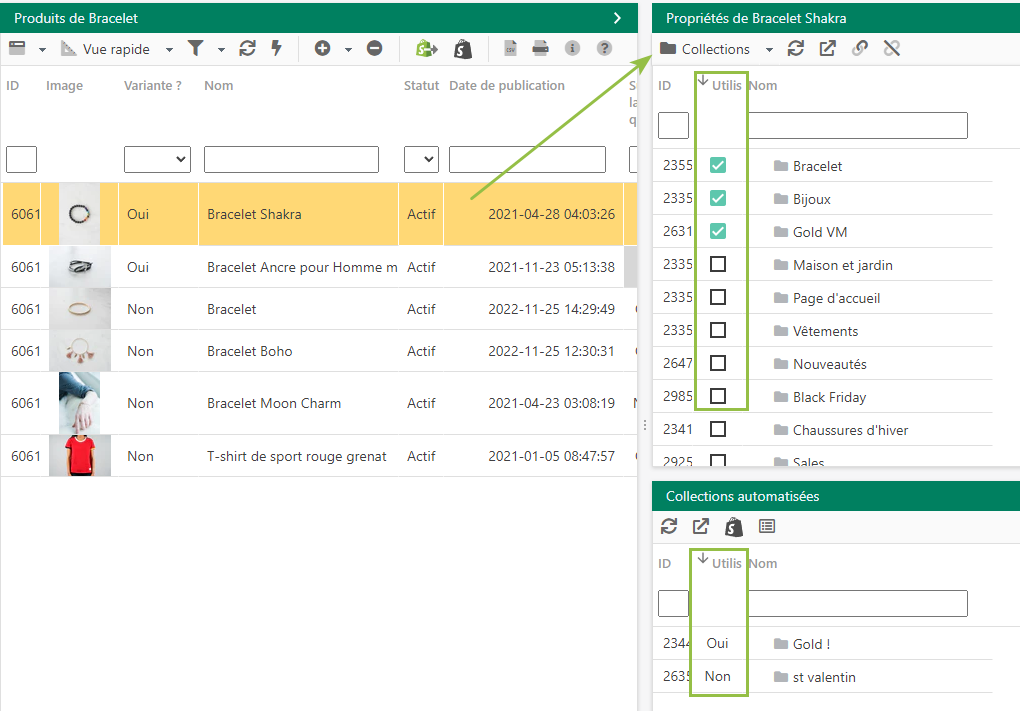Open the Vue rapide view mode

pos(106,49)
